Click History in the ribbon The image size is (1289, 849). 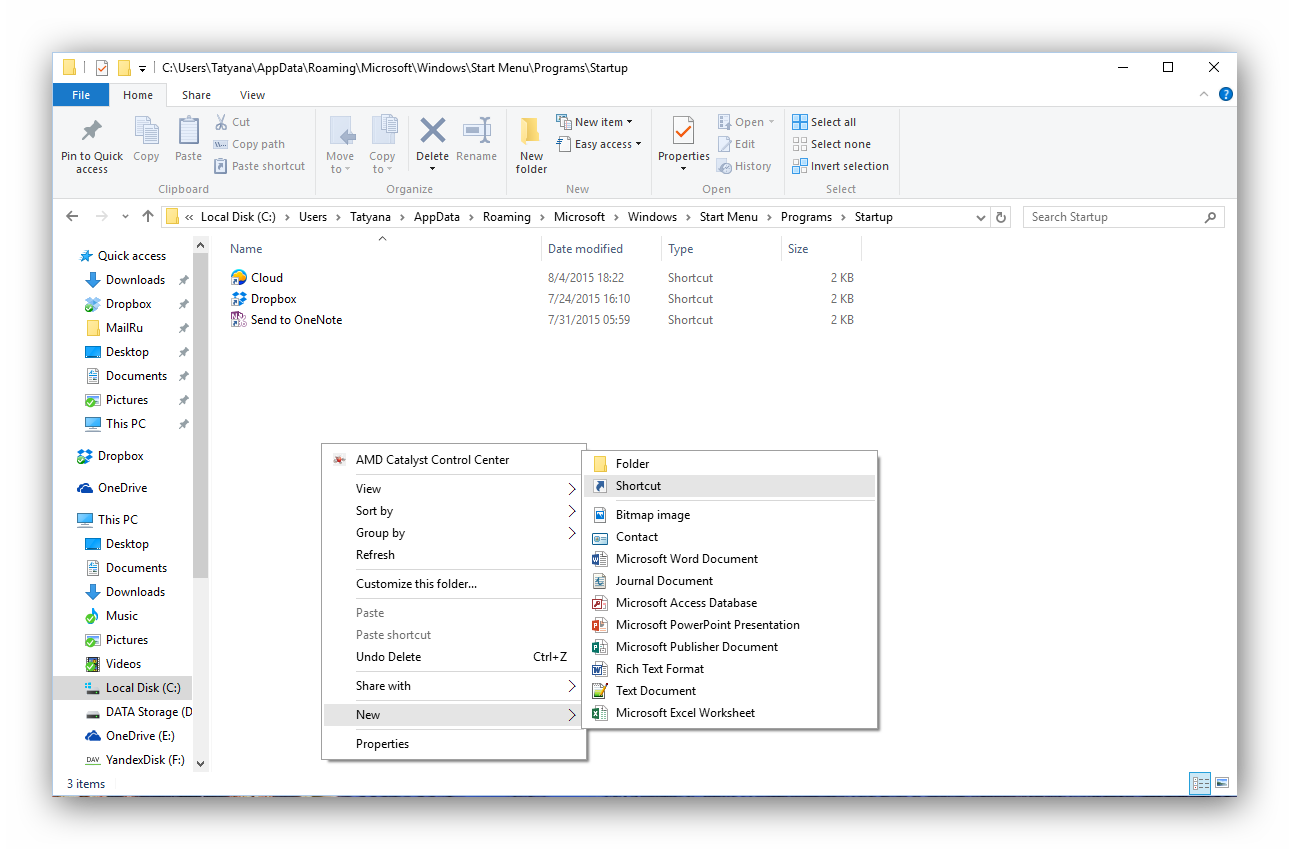(744, 166)
